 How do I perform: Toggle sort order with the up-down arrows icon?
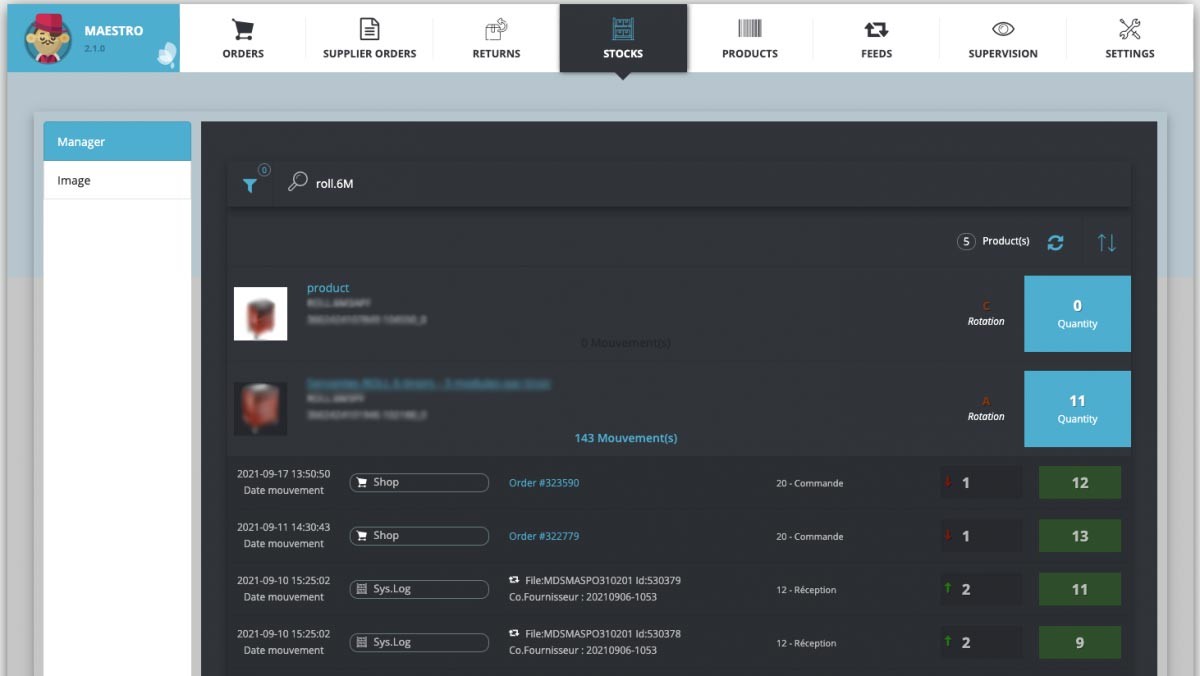(x=1106, y=242)
